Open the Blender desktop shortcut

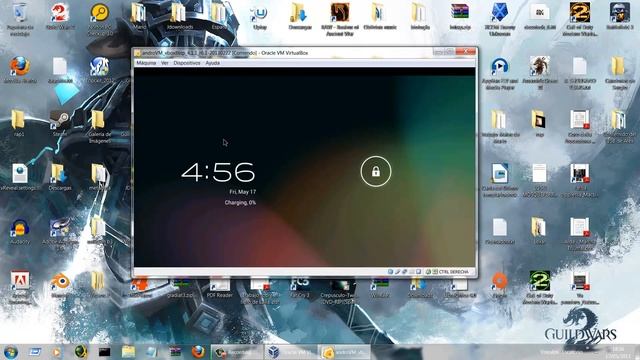(x=60, y=285)
